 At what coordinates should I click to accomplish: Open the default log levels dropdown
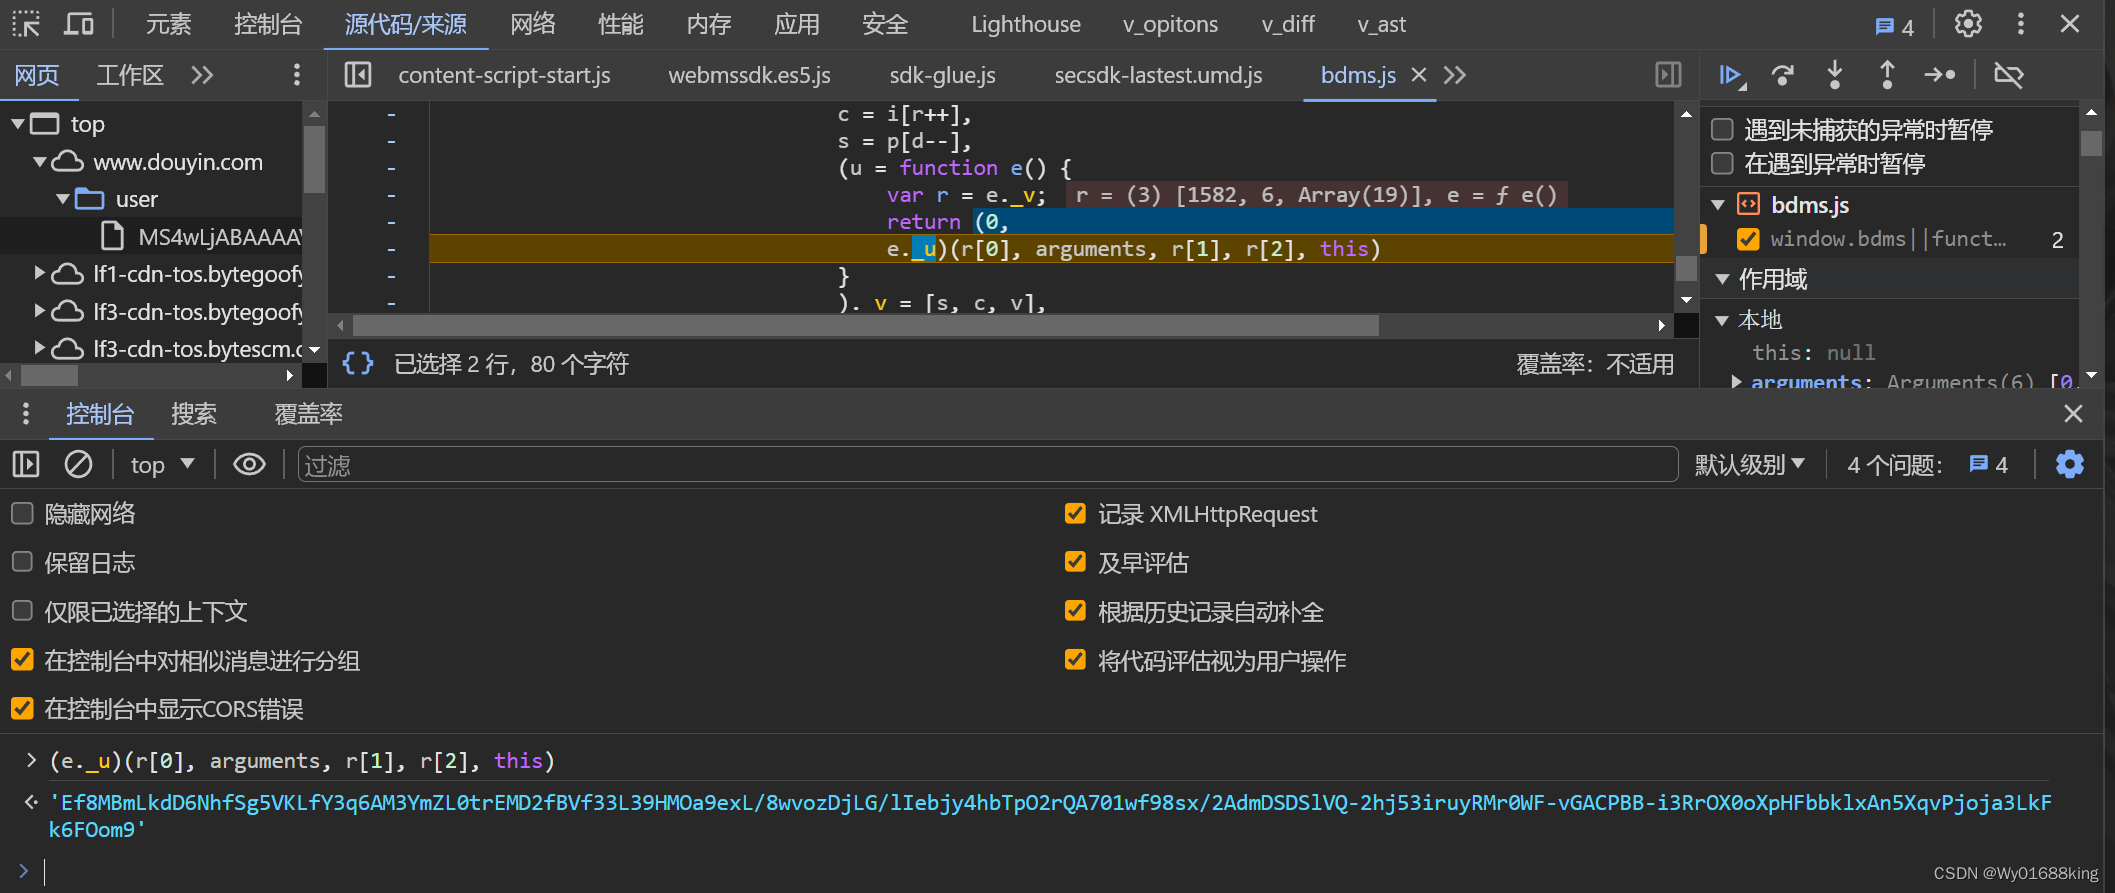coord(1750,465)
